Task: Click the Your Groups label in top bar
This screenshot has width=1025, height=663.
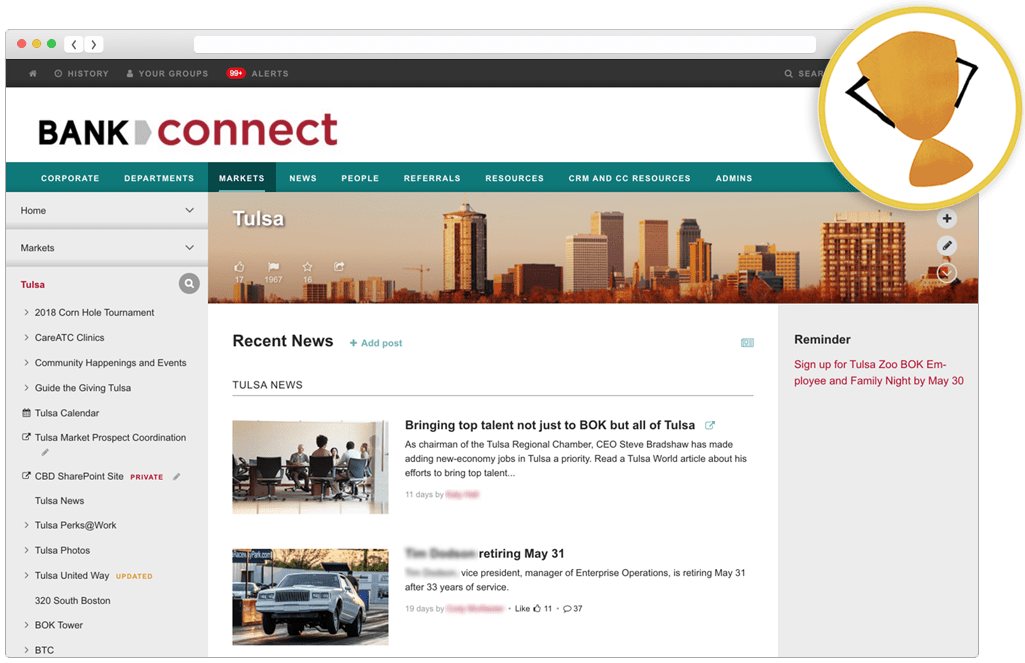Action: click(173, 74)
